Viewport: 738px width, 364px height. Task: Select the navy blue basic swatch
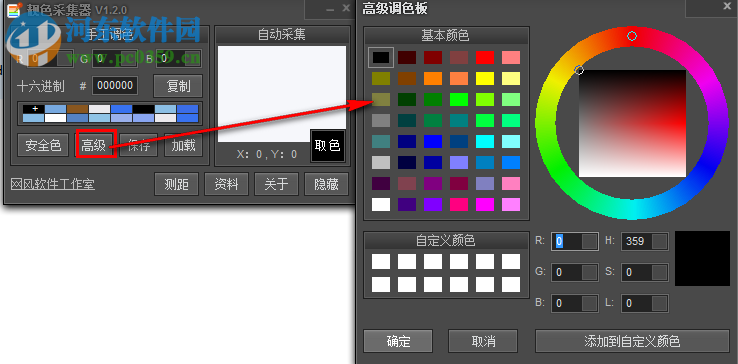tap(407, 141)
